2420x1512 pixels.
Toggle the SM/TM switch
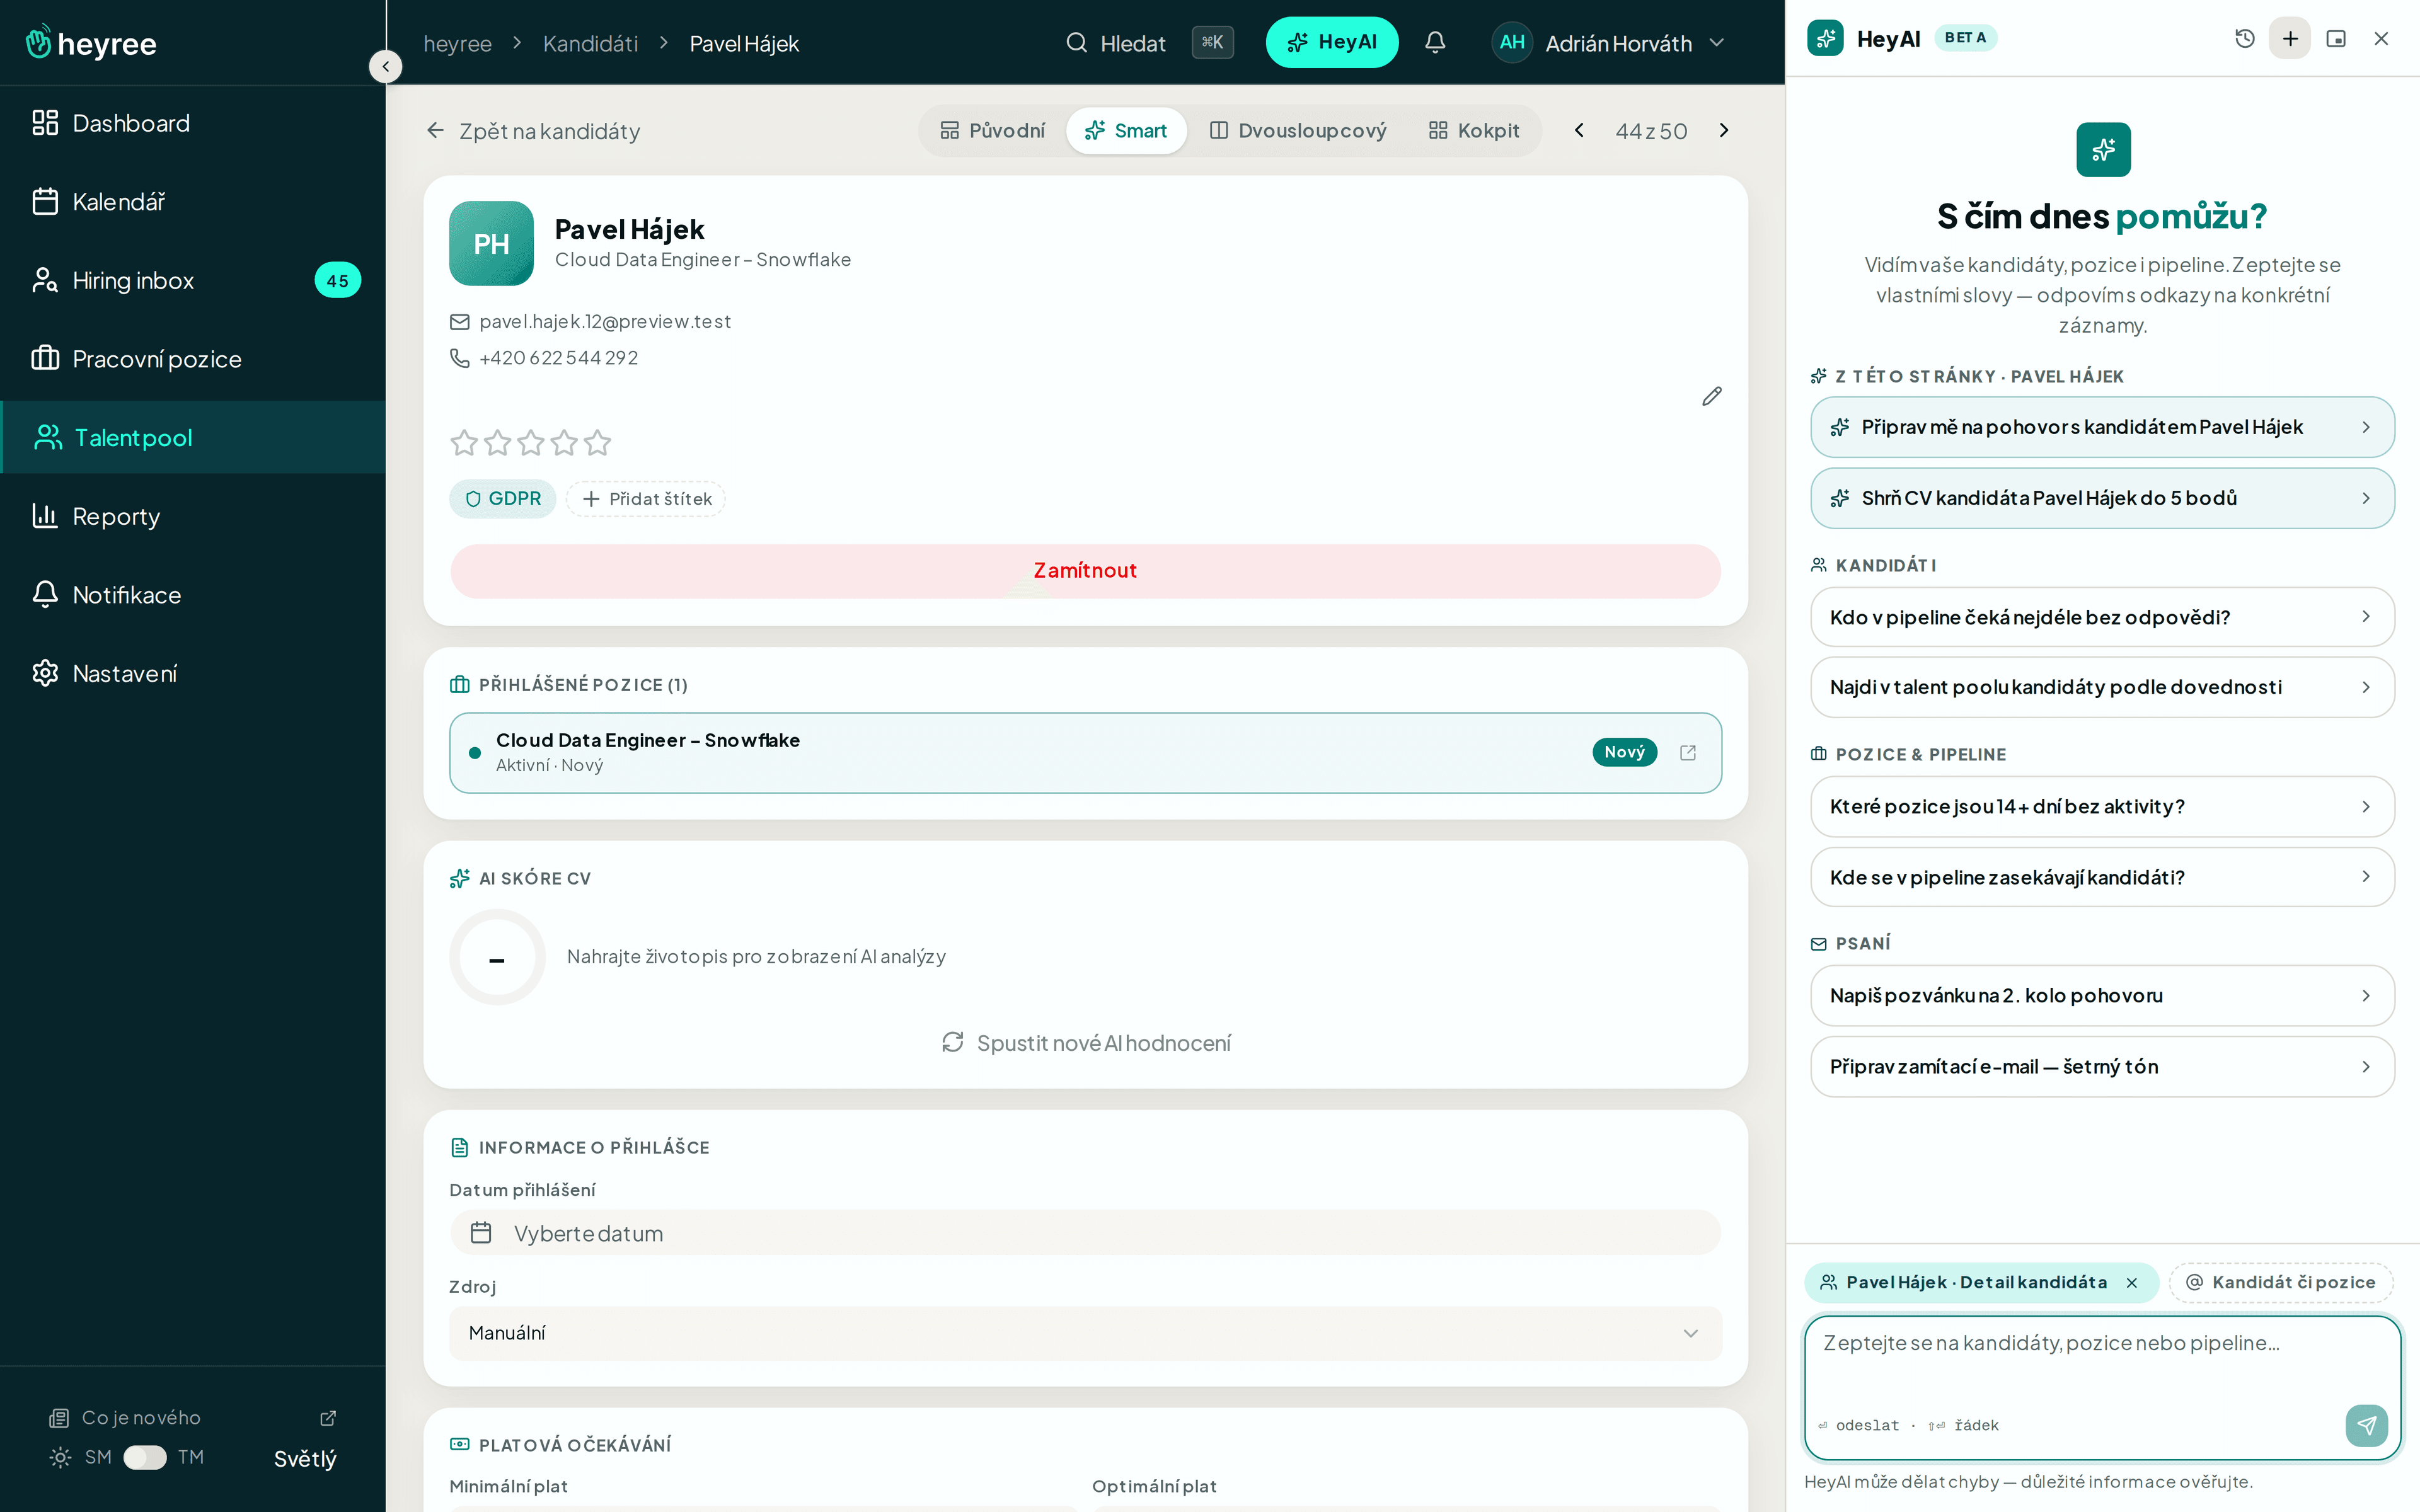point(145,1458)
